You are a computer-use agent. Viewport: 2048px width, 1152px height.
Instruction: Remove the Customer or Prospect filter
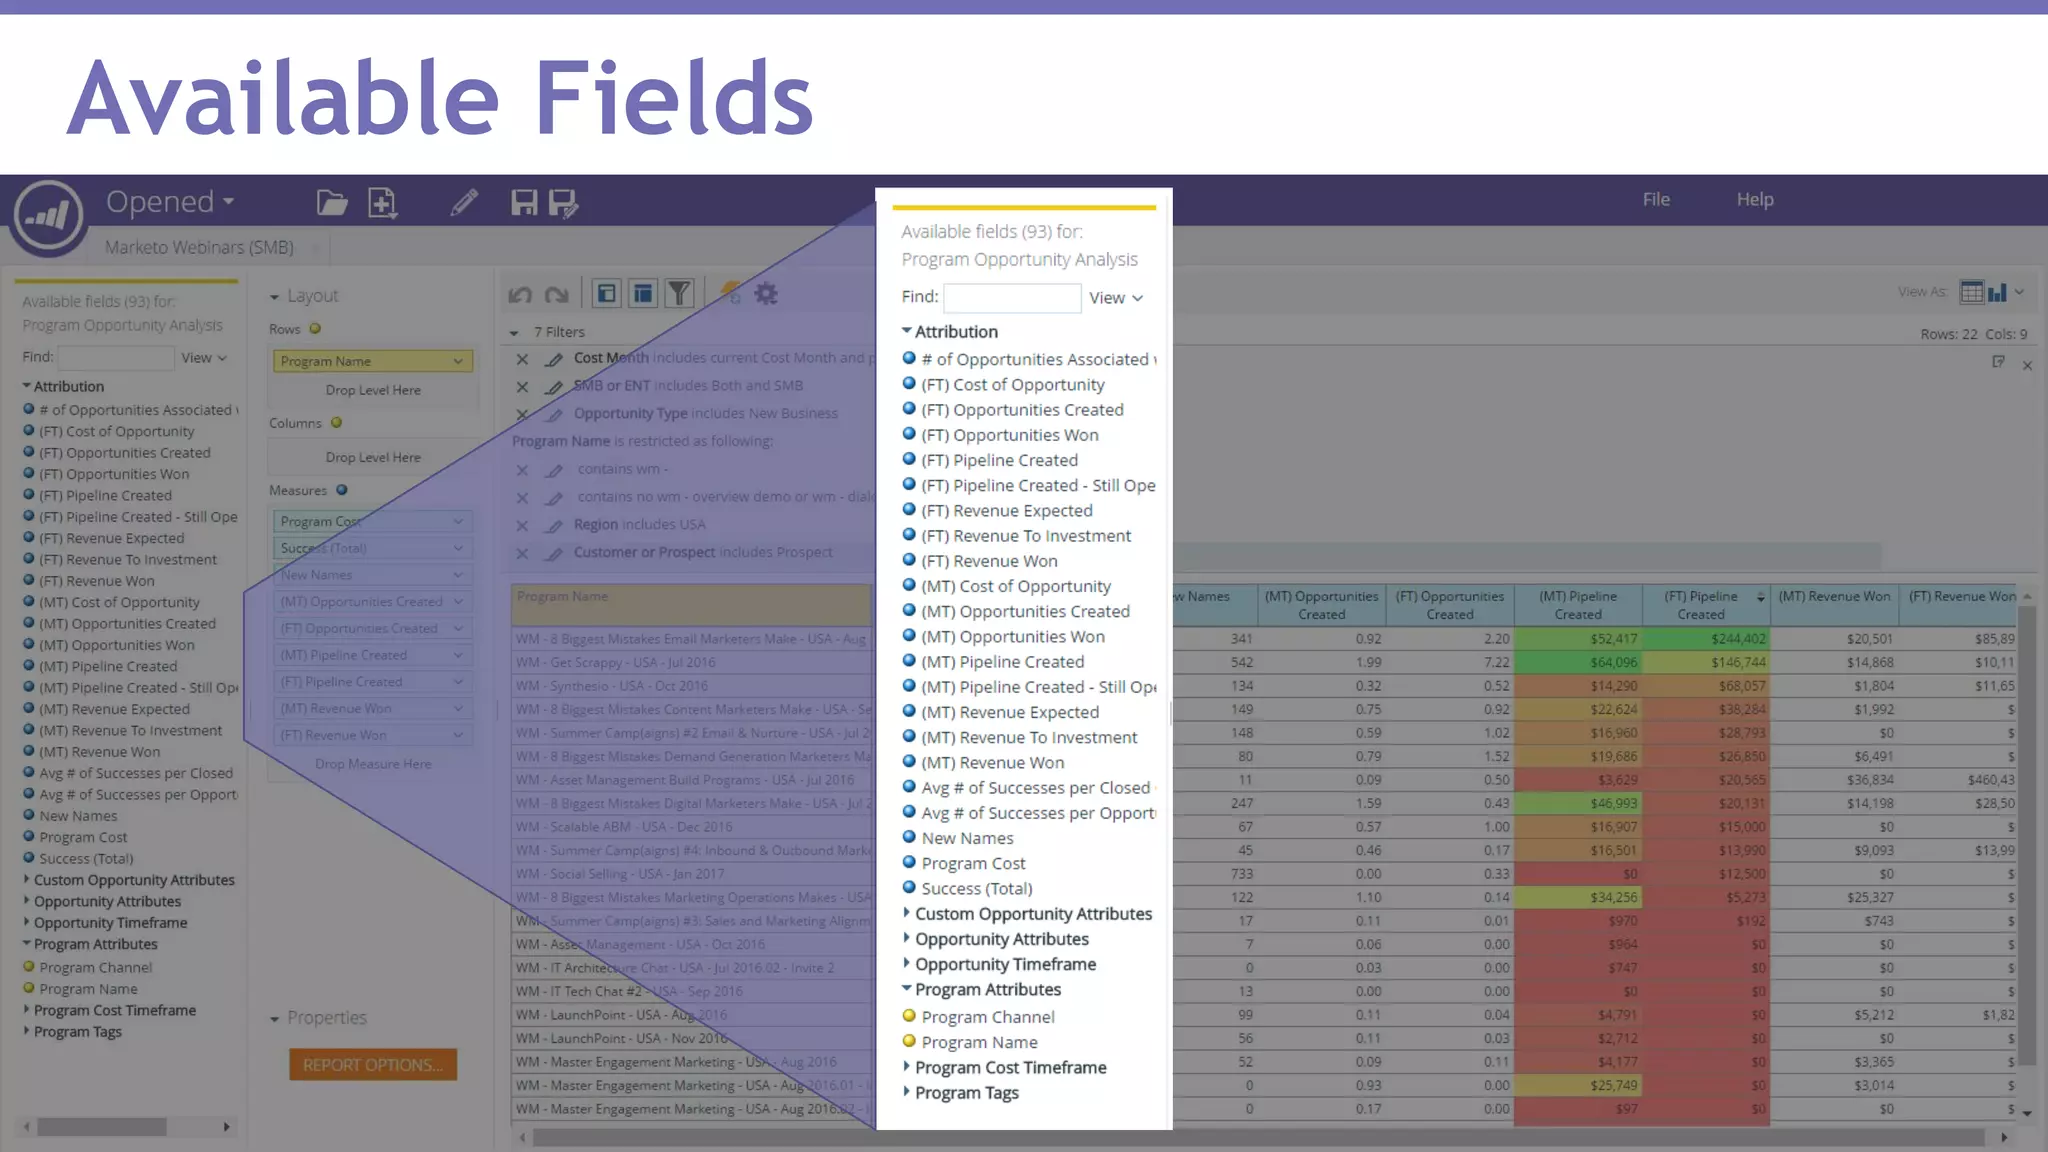tap(522, 553)
